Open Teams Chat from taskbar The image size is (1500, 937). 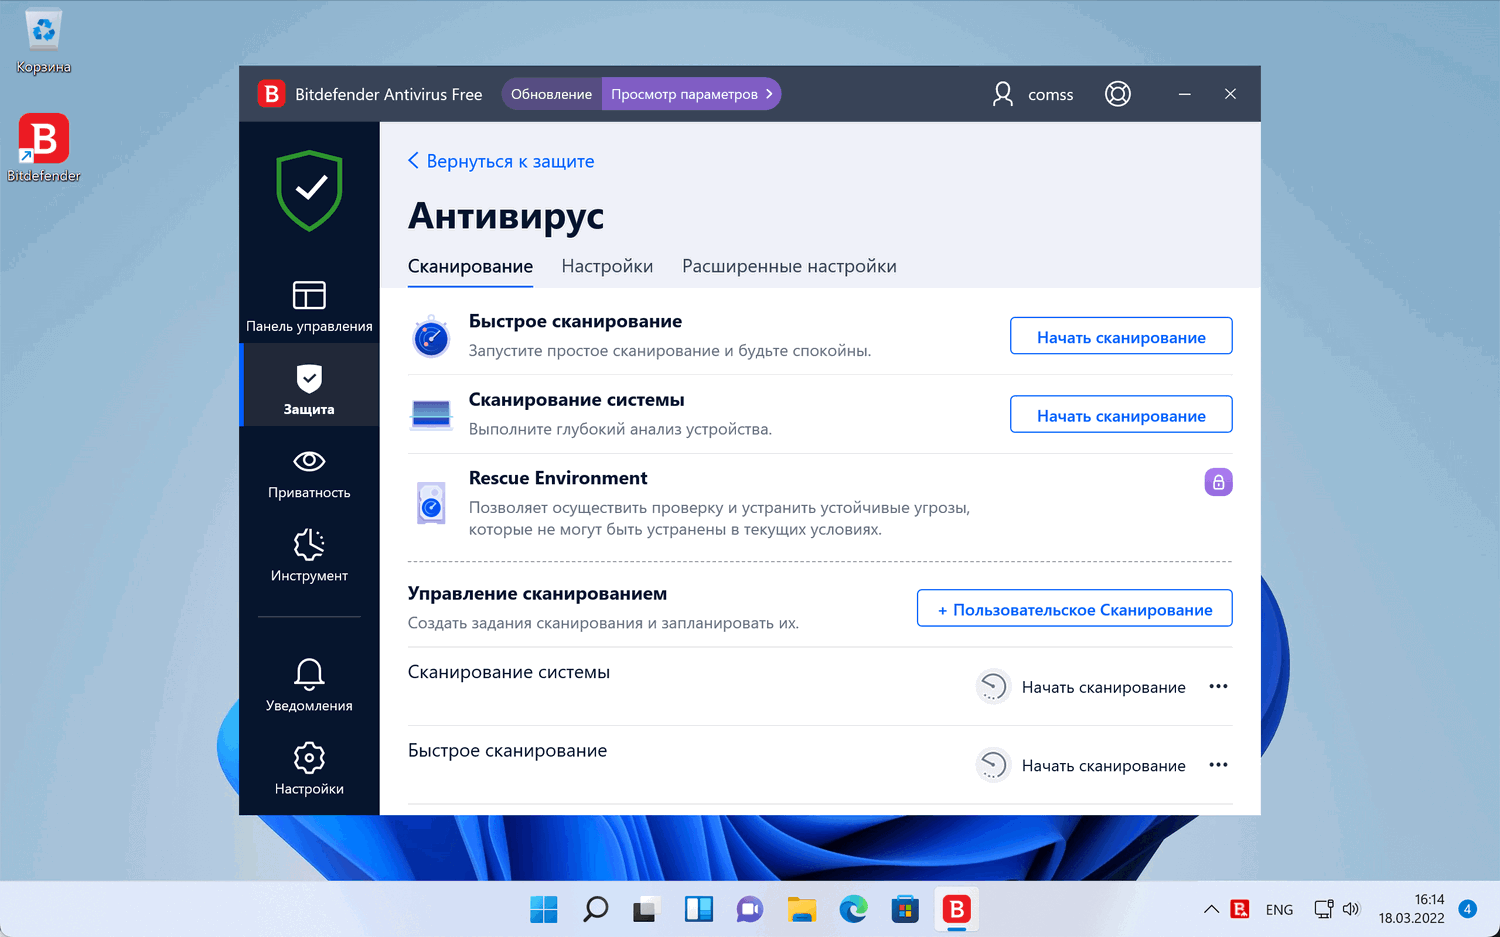(x=750, y=909)
